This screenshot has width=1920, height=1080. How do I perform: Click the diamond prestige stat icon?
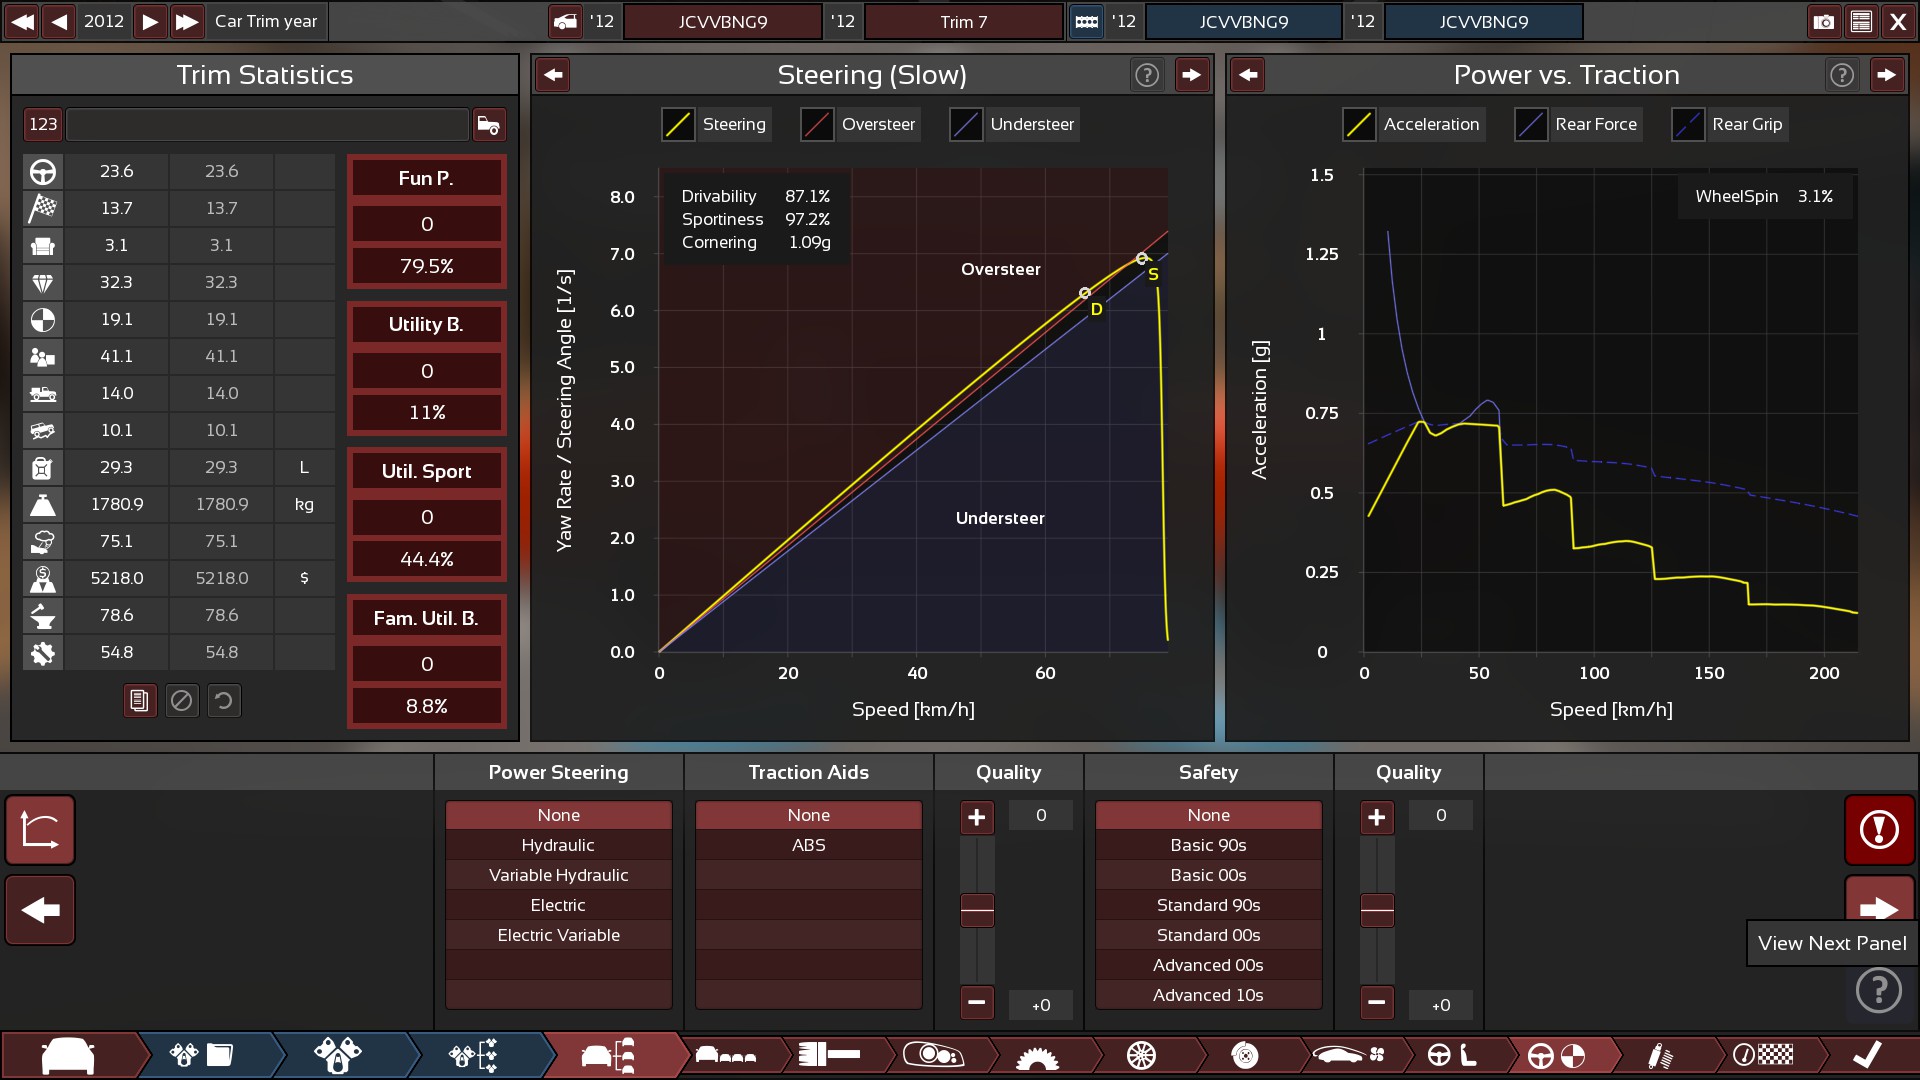point(43,282)
